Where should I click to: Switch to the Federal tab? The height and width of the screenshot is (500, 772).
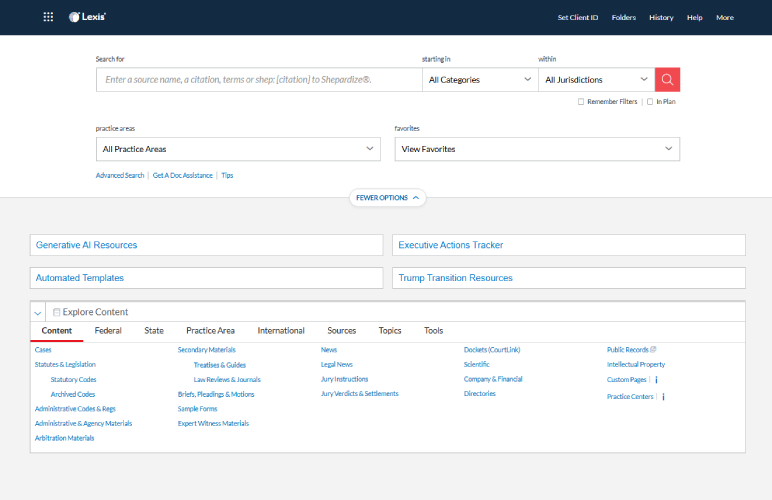[108, 331]
